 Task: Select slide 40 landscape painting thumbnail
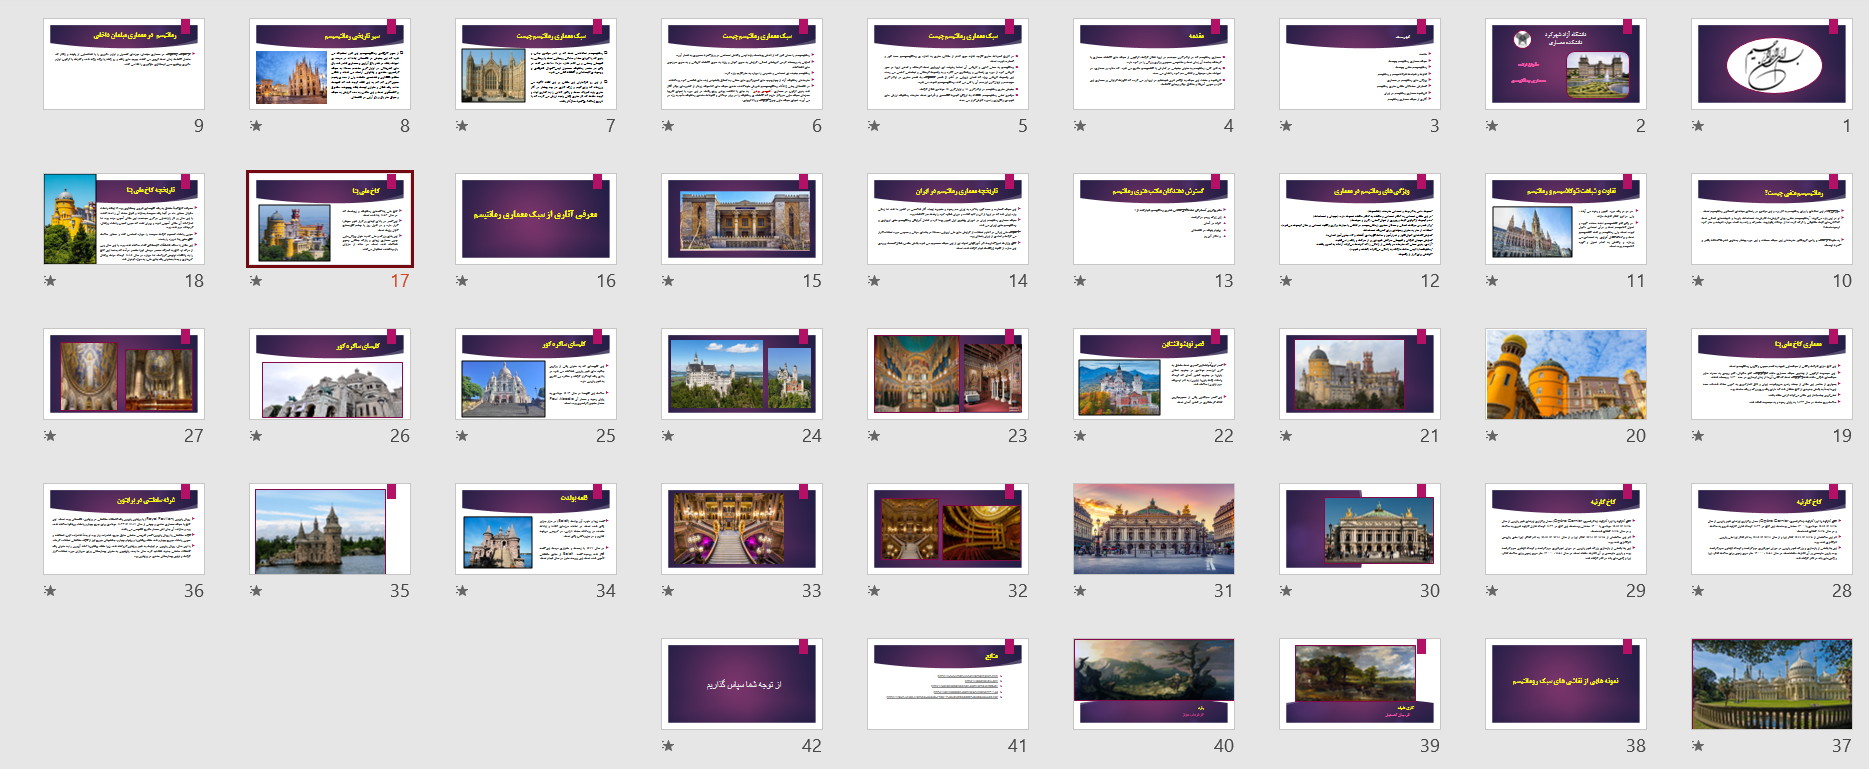[1153, 684]
